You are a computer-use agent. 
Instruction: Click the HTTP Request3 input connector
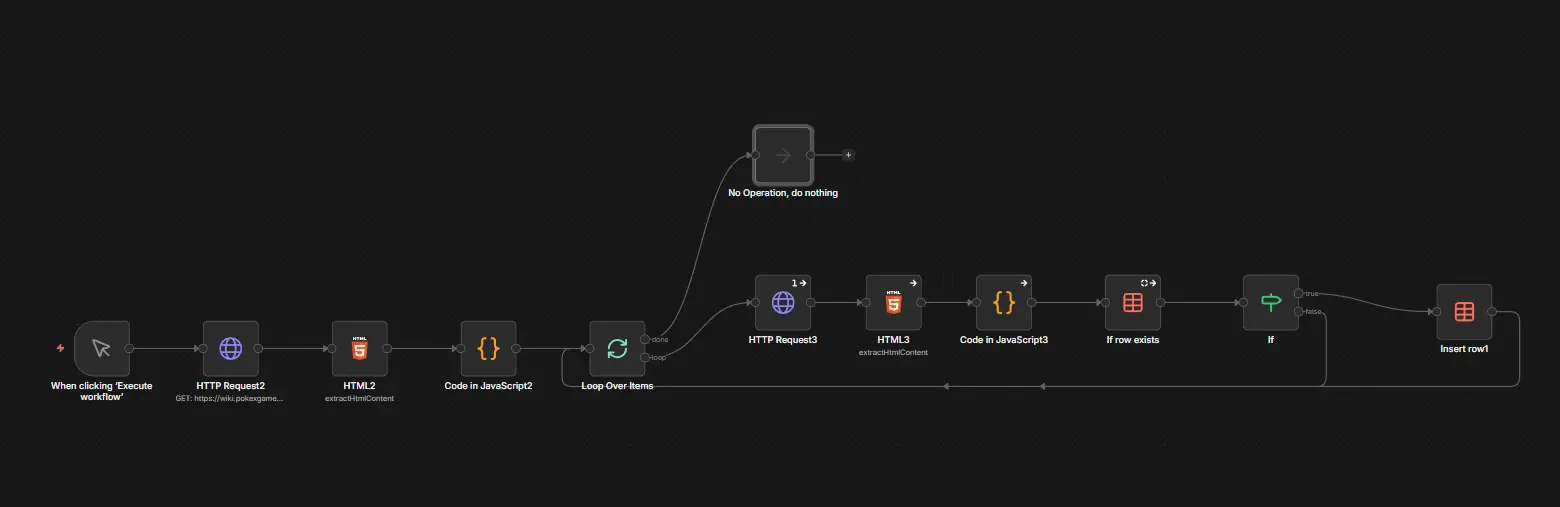tap(755, 302)
